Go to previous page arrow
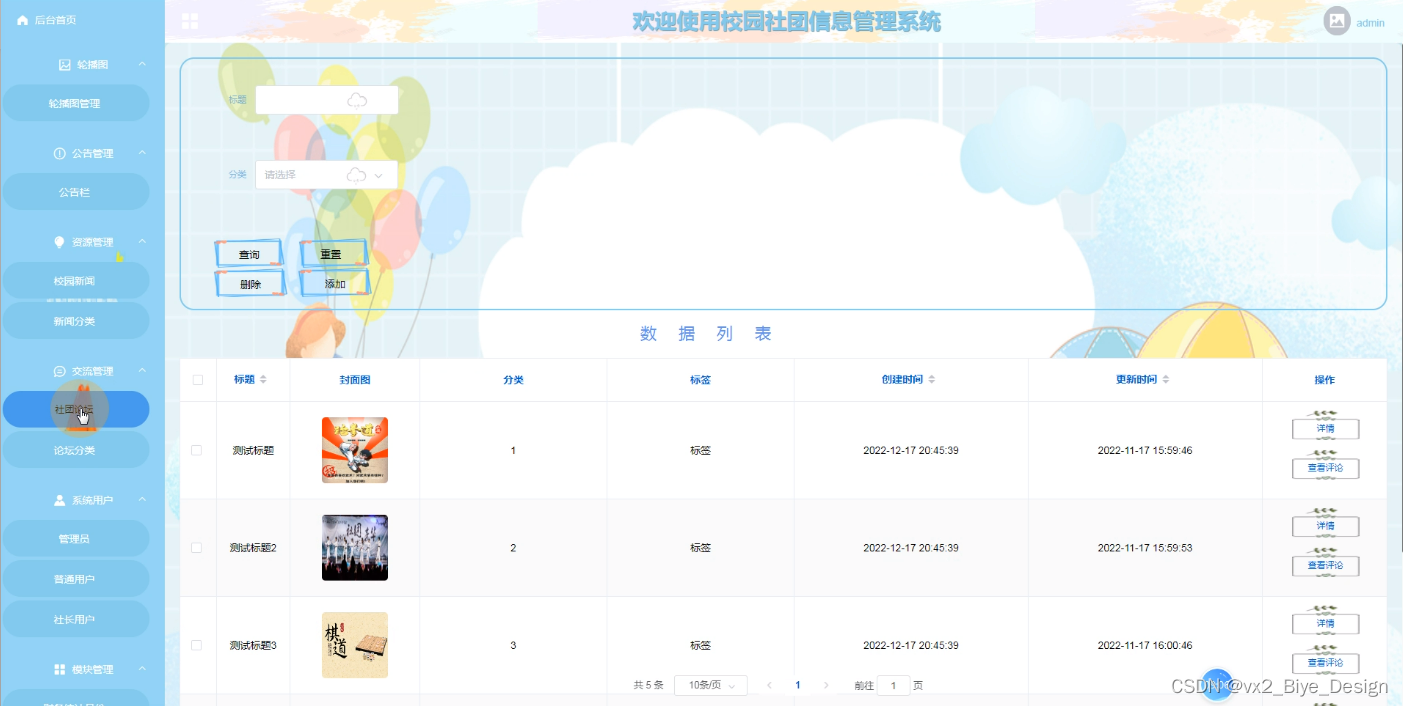This screenshot has height=706, width=1403. (769, 685)
